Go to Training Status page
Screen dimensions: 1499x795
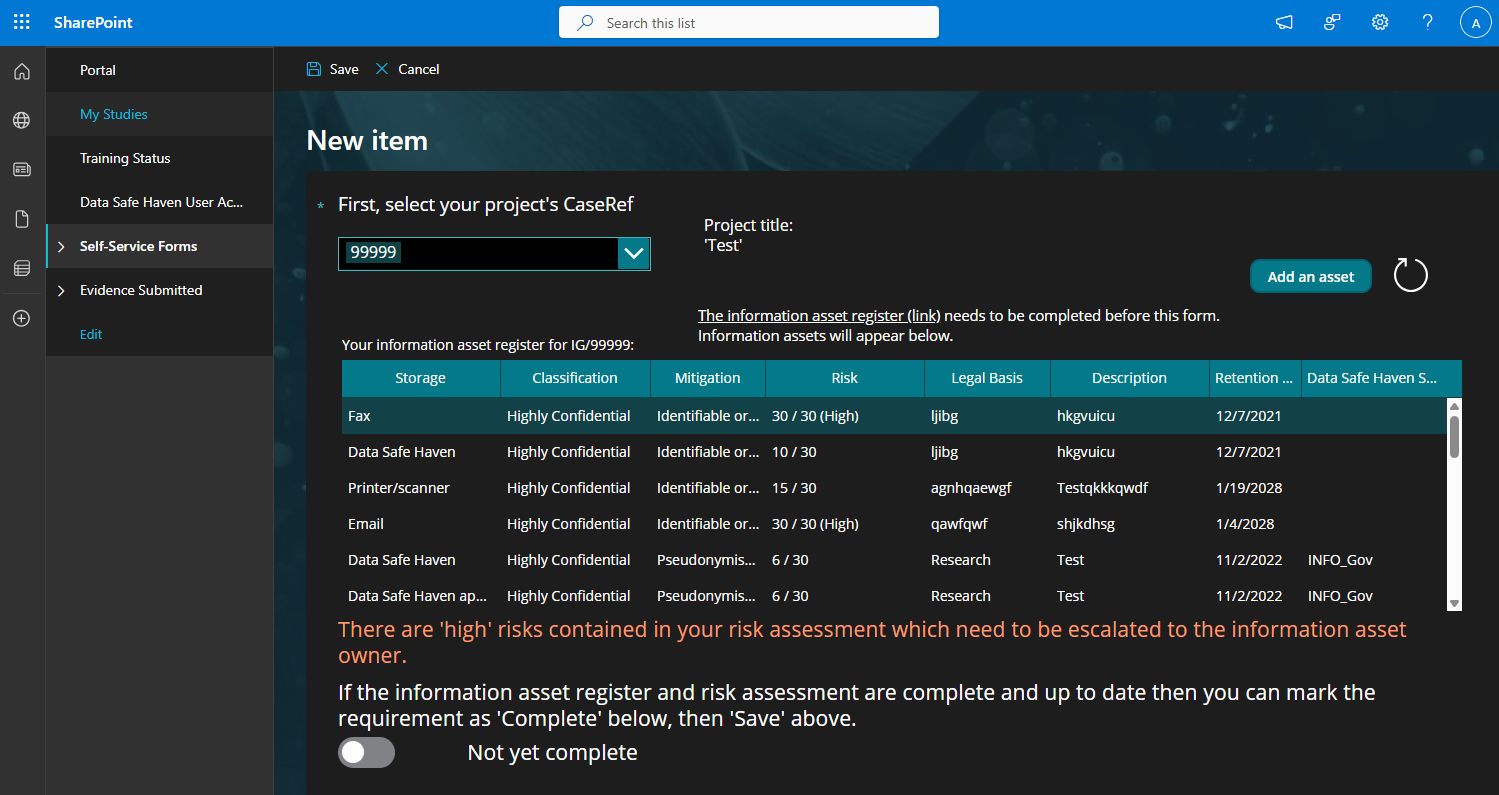(125, 158)
